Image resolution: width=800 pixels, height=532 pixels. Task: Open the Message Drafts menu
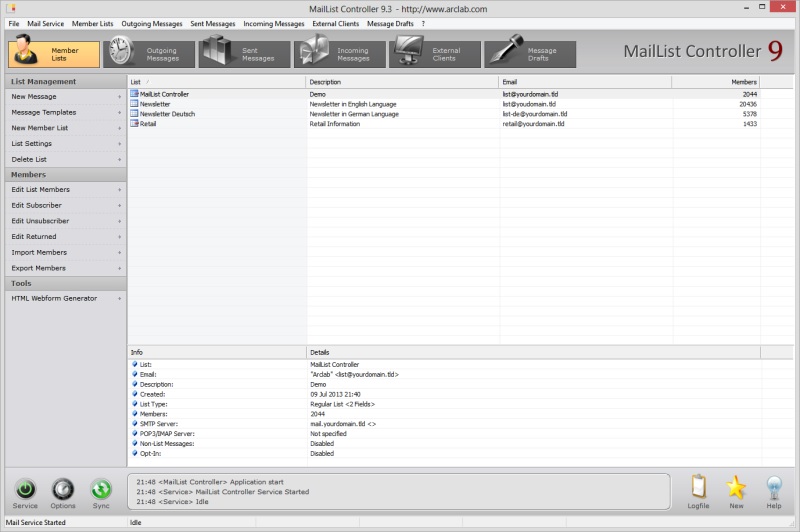tap(390, 23)
